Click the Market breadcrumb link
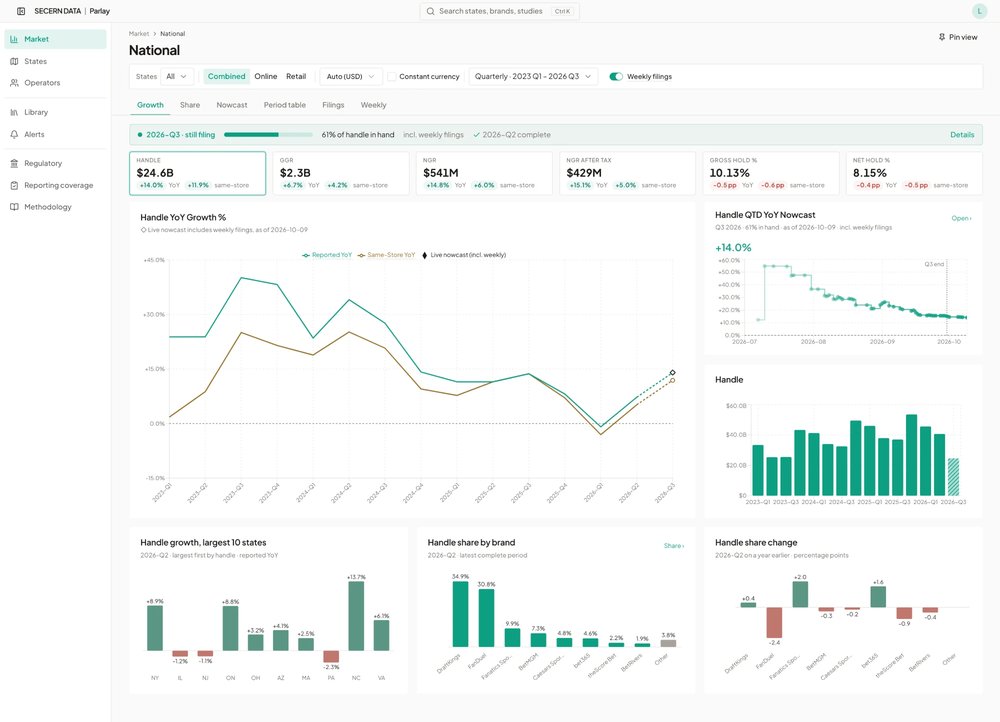This screenshot has height=722, width=1000. 139,34
